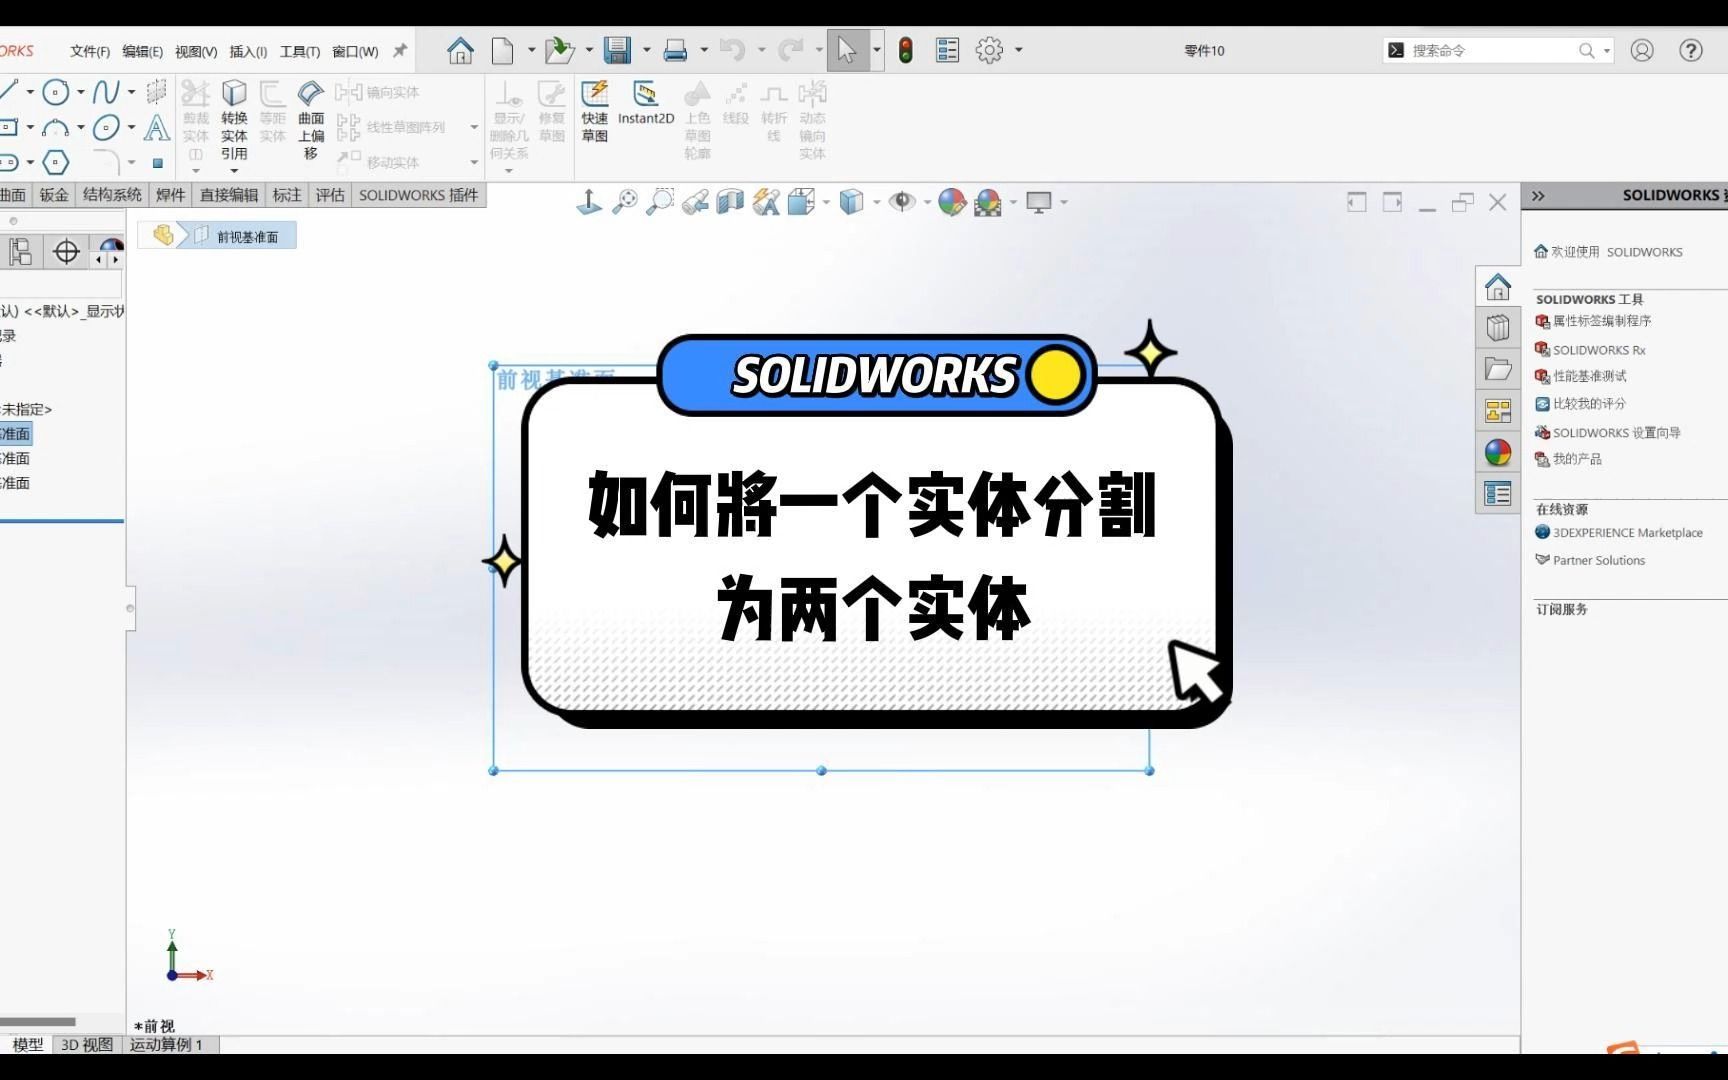
Task: Switch to 运动算例 1 bottom tab
Action: [166, 1044]
